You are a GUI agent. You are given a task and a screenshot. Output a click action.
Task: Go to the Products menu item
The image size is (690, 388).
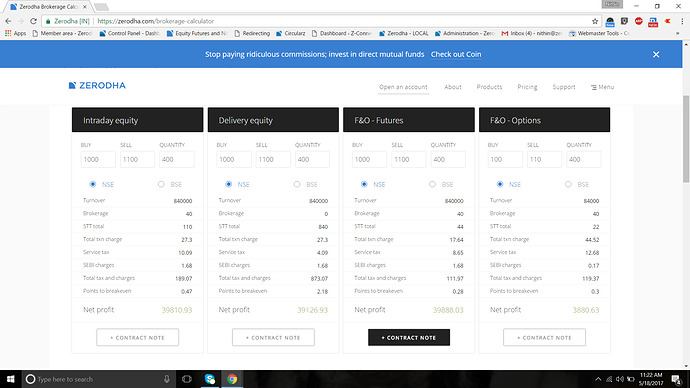489,87
